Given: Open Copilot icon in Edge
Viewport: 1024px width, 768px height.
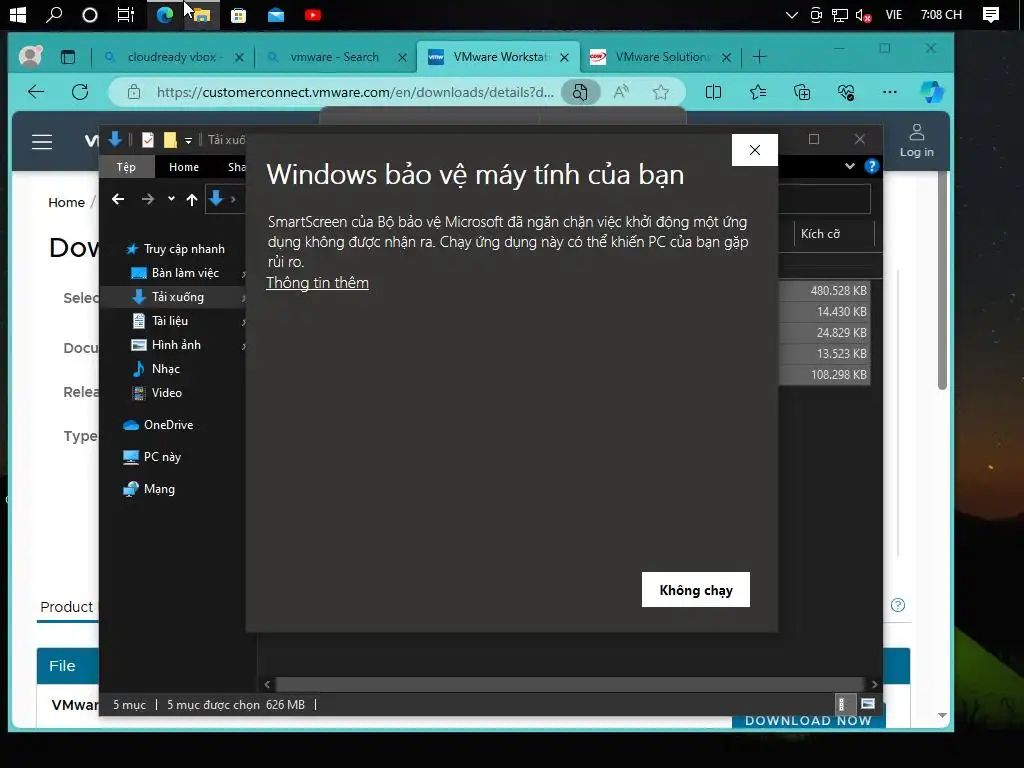Looking at the screenshot, I should coord(932,92).
